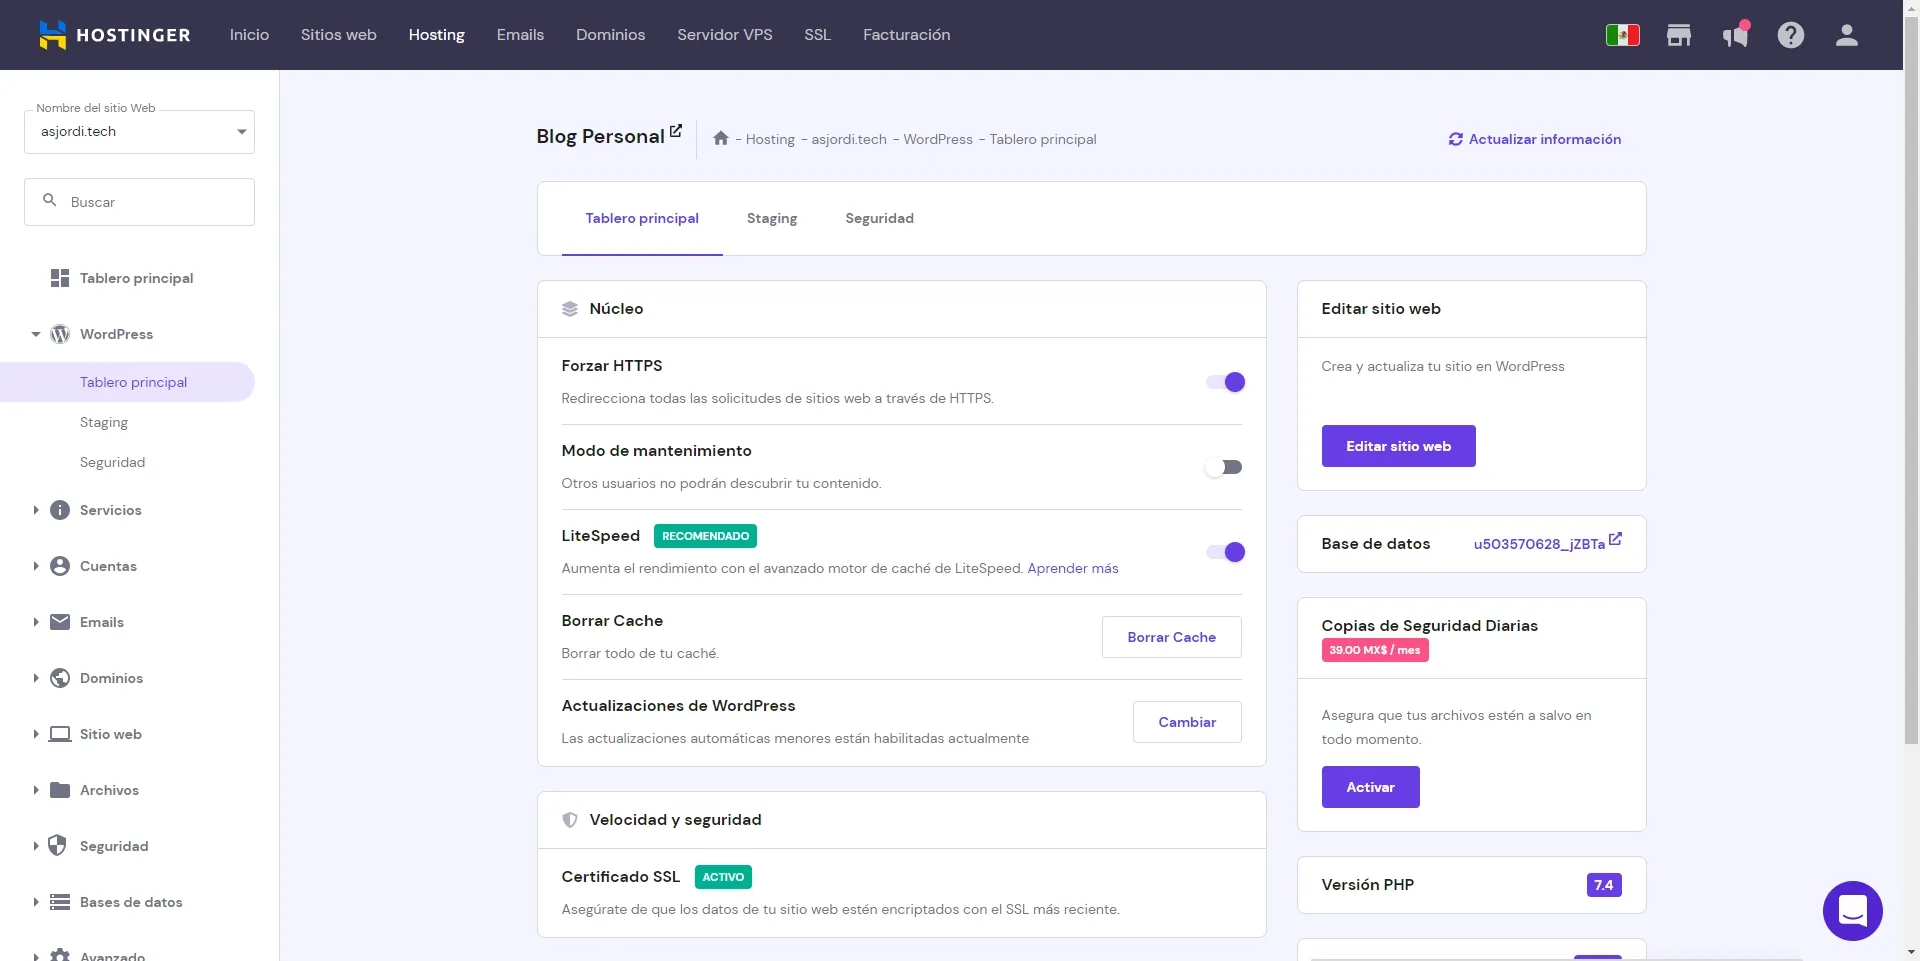Toggle the LiteSpeed switch
Image resolution: width=1920 pixels, height=961 pixels.
(x=1225, y=552)
